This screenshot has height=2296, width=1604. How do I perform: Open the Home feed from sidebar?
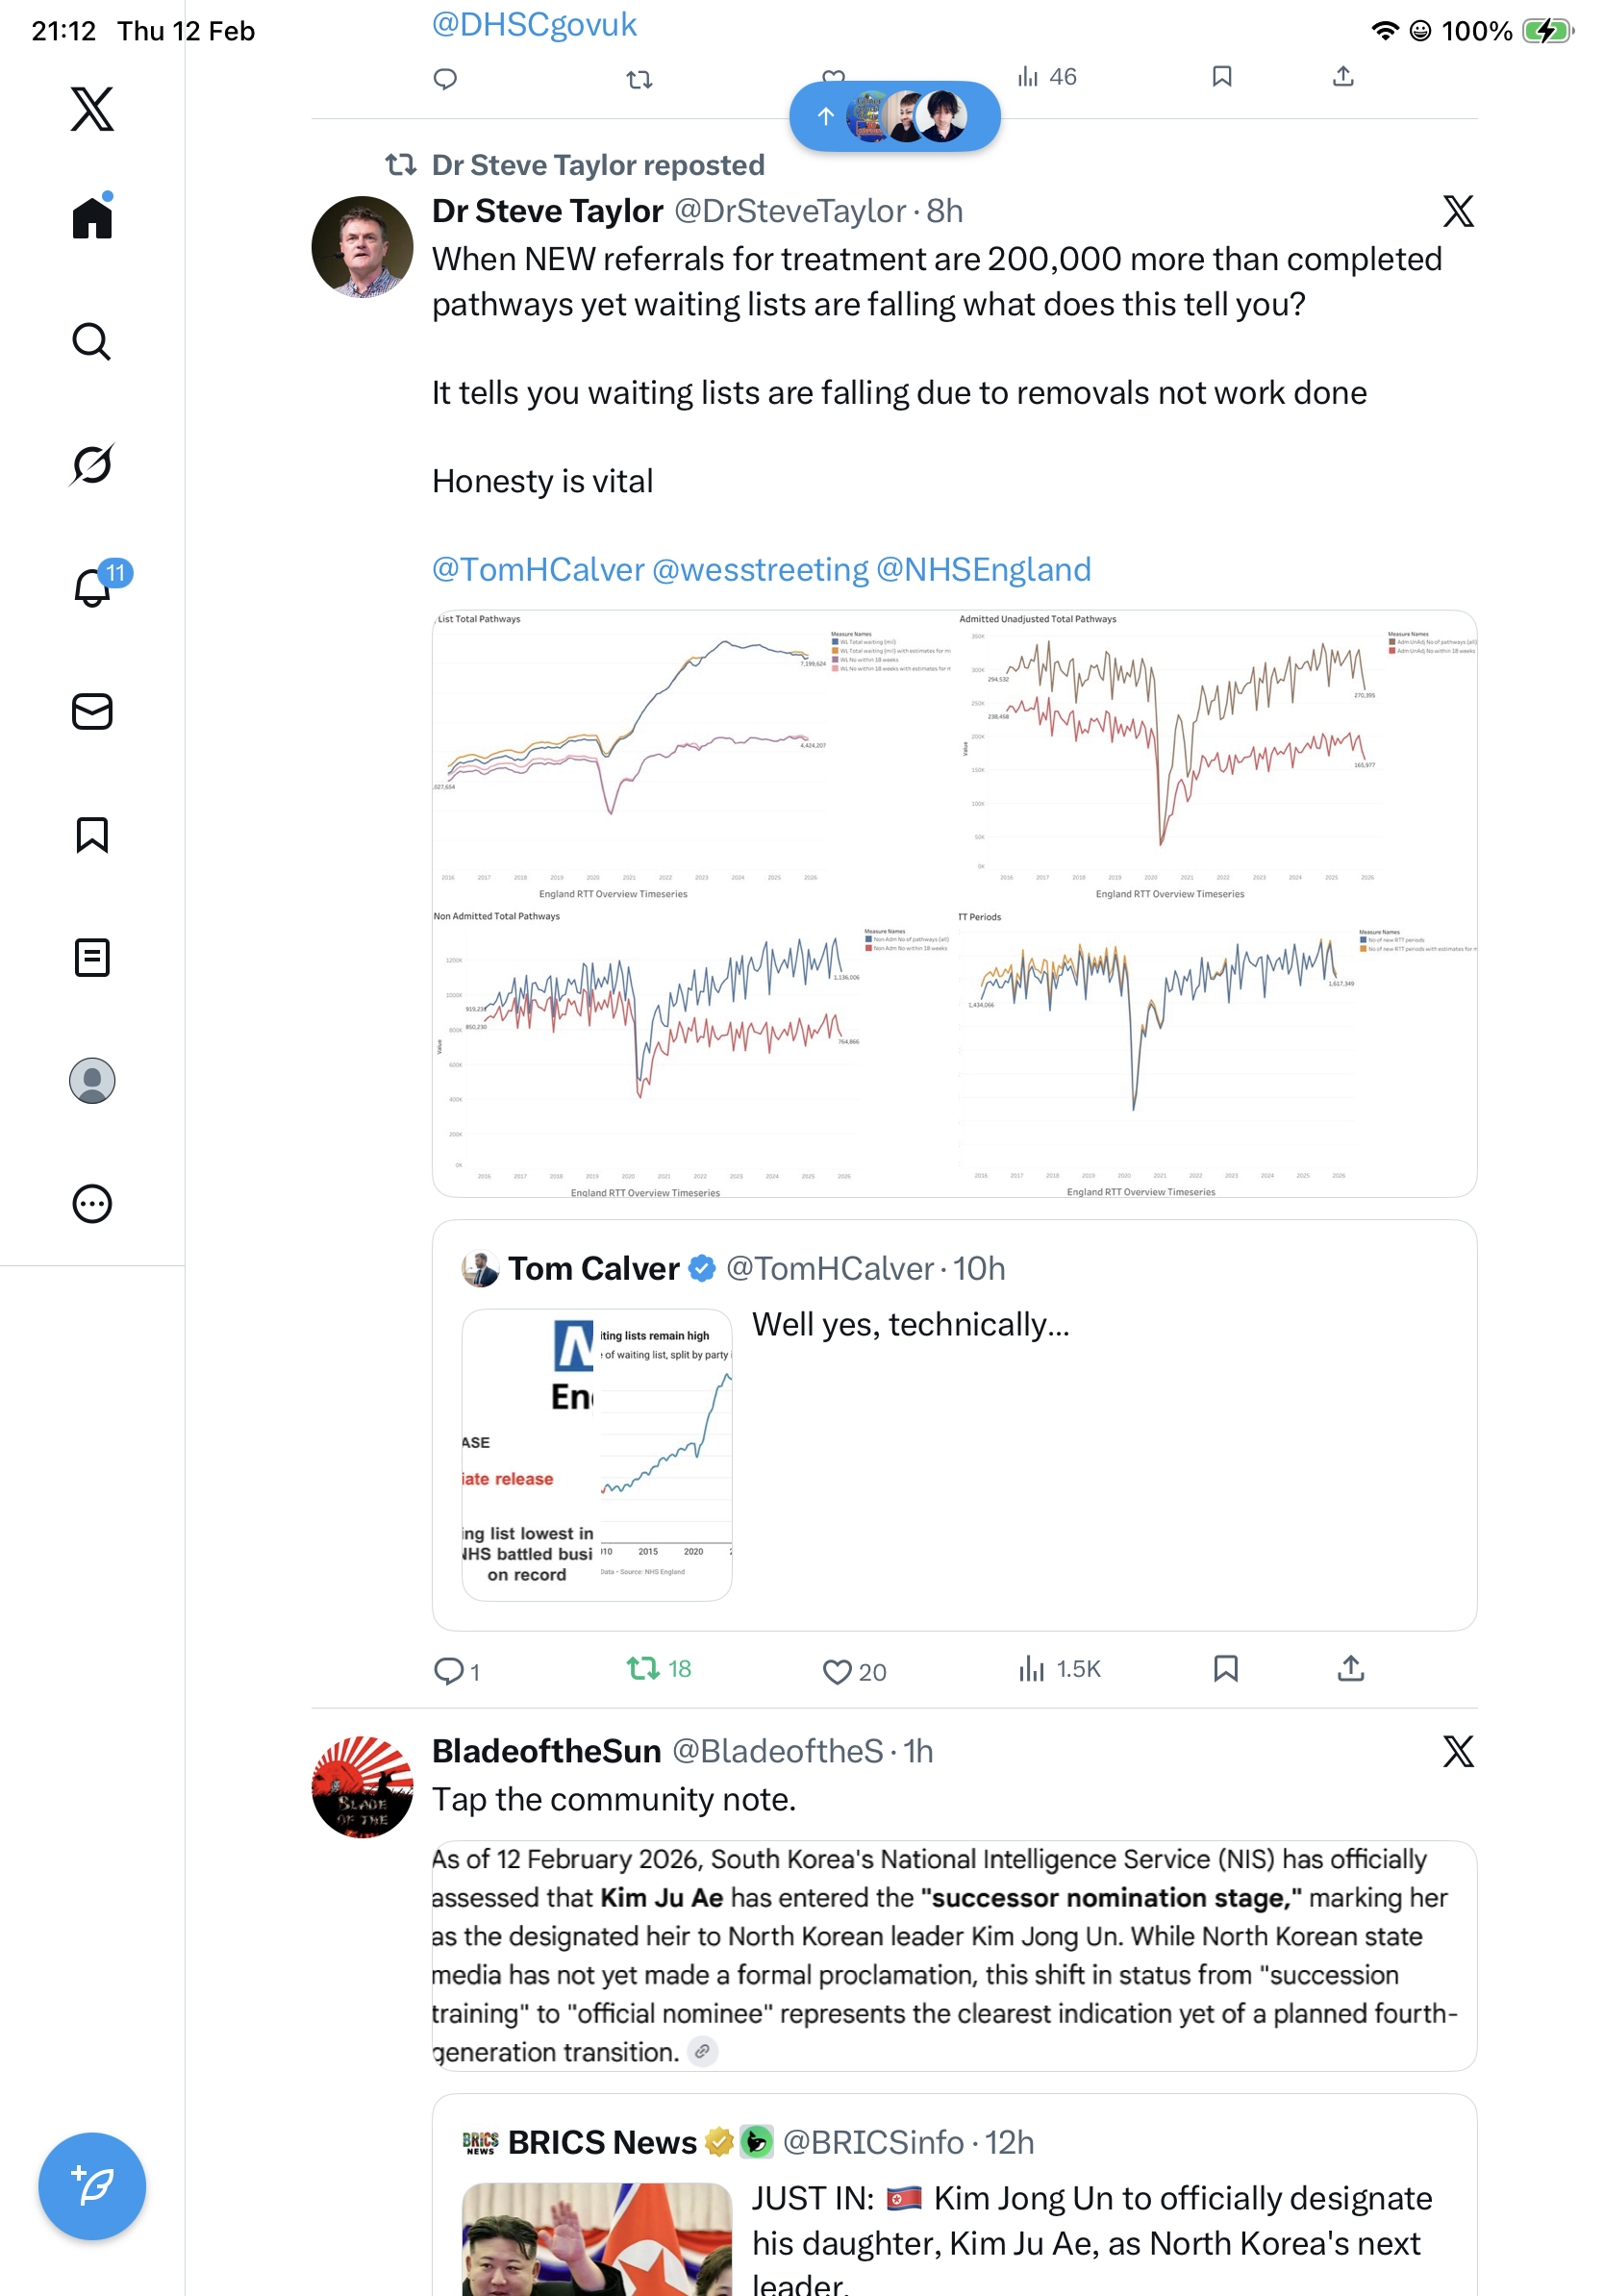pyautogui.click(x=92, y=218)
